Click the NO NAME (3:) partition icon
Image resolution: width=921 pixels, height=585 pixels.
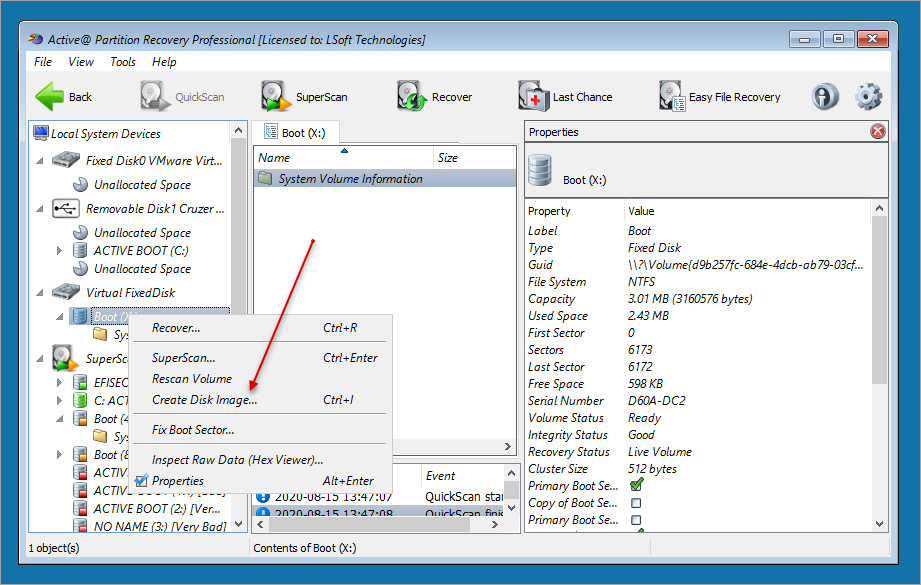[x=80, y=526]
